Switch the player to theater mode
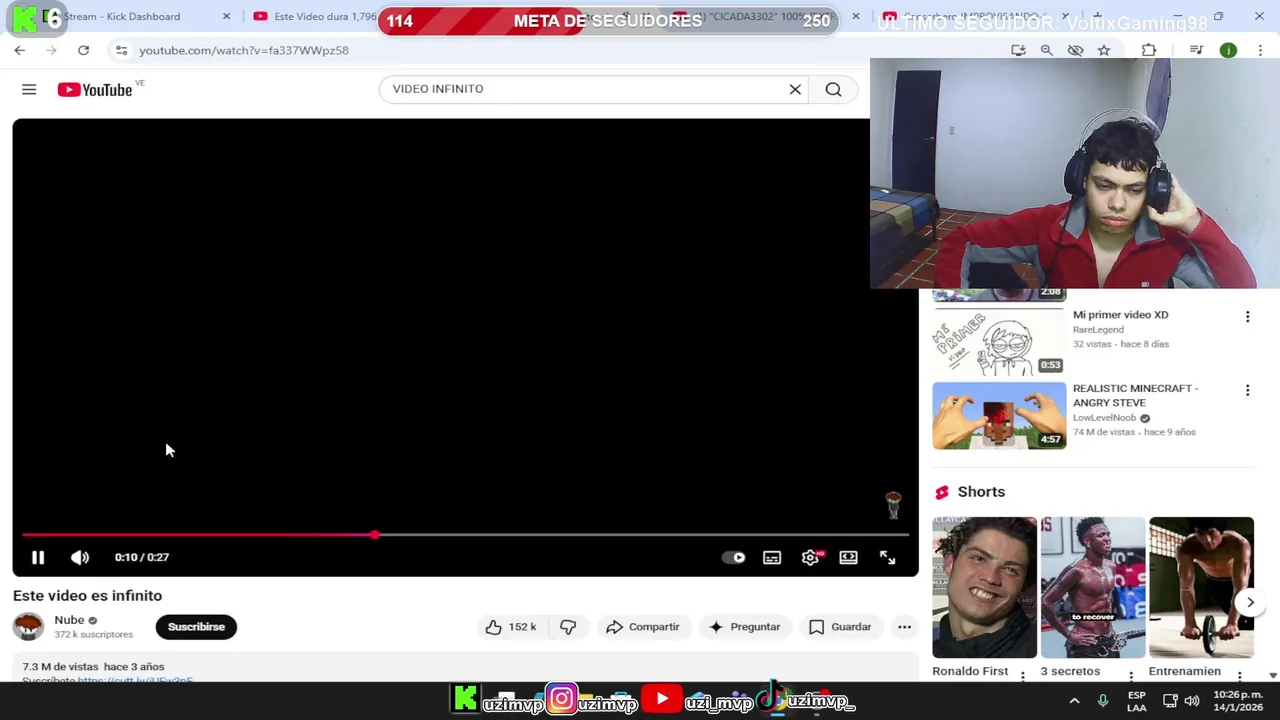Viewport: 1280px width, 720px height. tap(848, 557)
